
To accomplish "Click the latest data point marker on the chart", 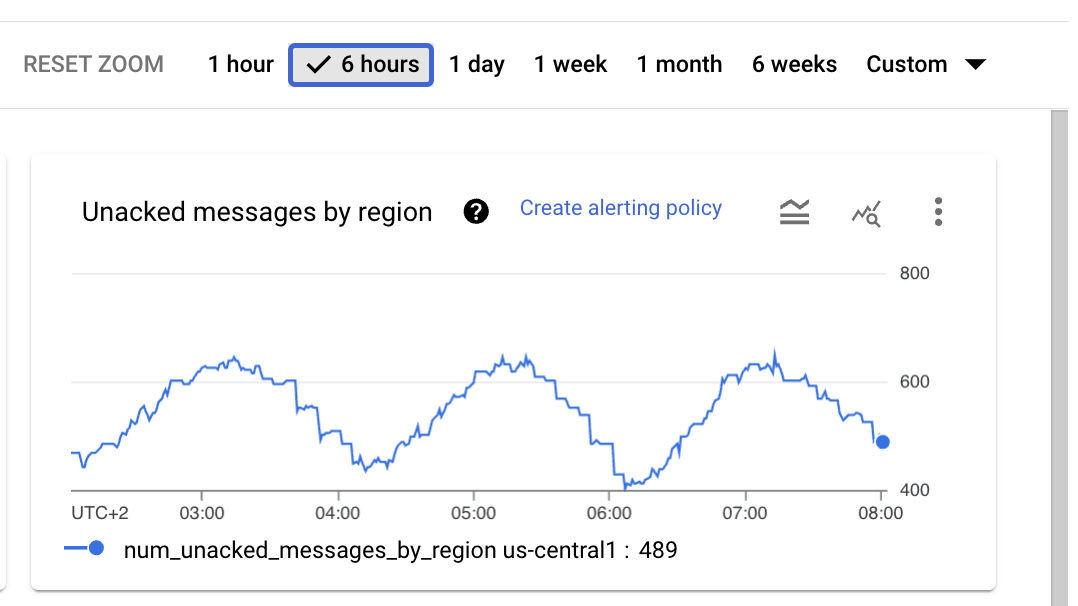I will 883,441.
